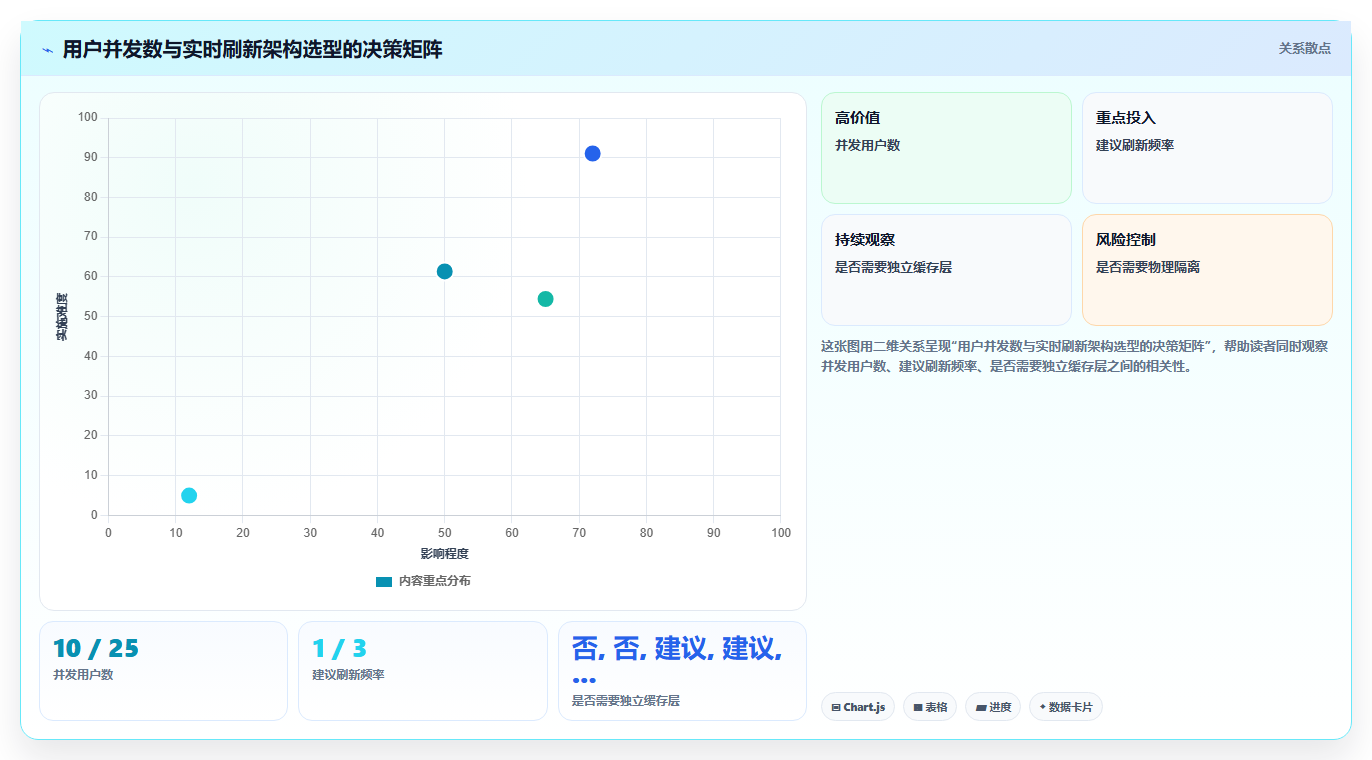Click 是否需要独立缓存层 text in 持续观察 card
This screenshot has height=760, width=1372.
point(894,267)
